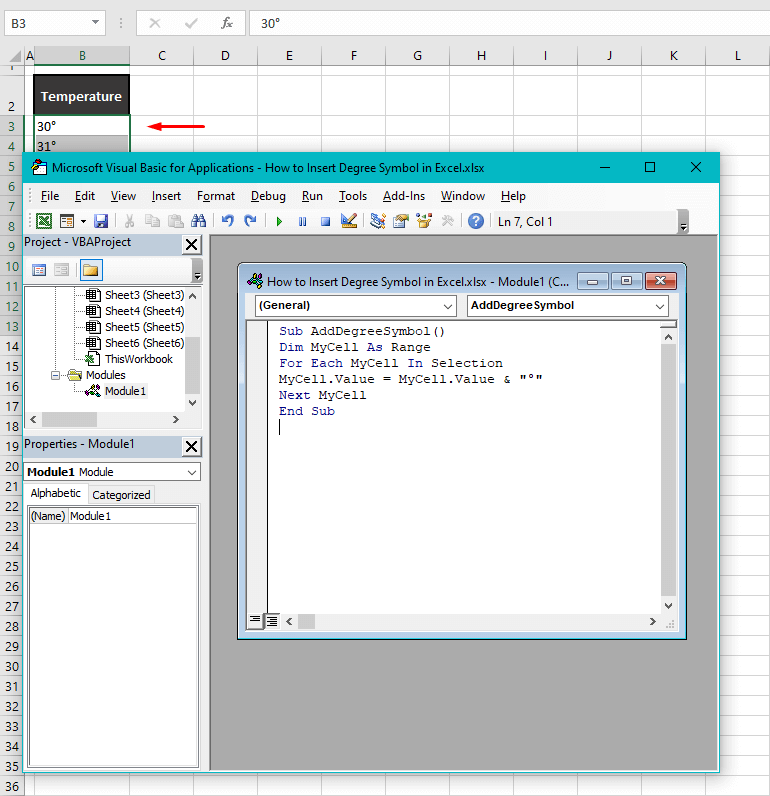Open the AddDegreeSymbol procedure dropdown

click(659, 306)
